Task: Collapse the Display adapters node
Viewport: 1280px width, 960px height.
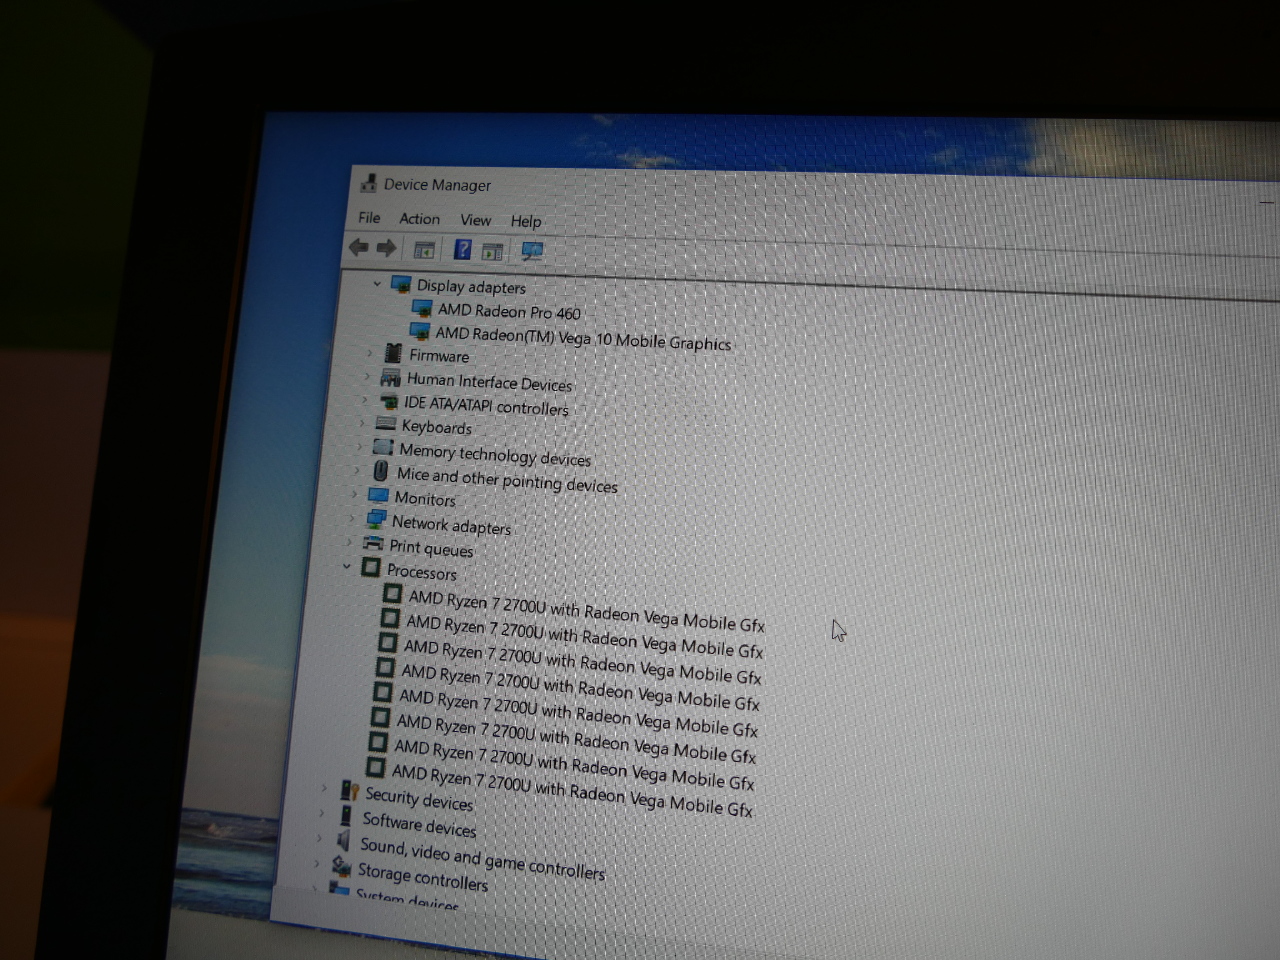Action: 376,283
